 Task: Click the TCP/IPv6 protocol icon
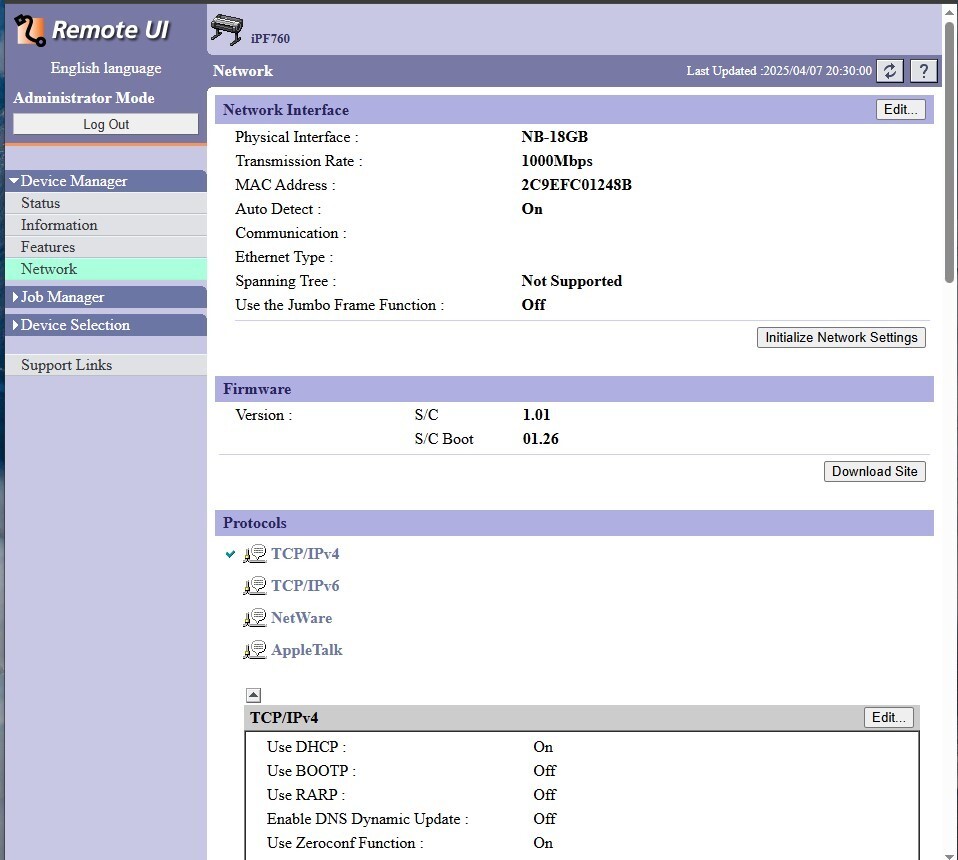coord(255,586)
